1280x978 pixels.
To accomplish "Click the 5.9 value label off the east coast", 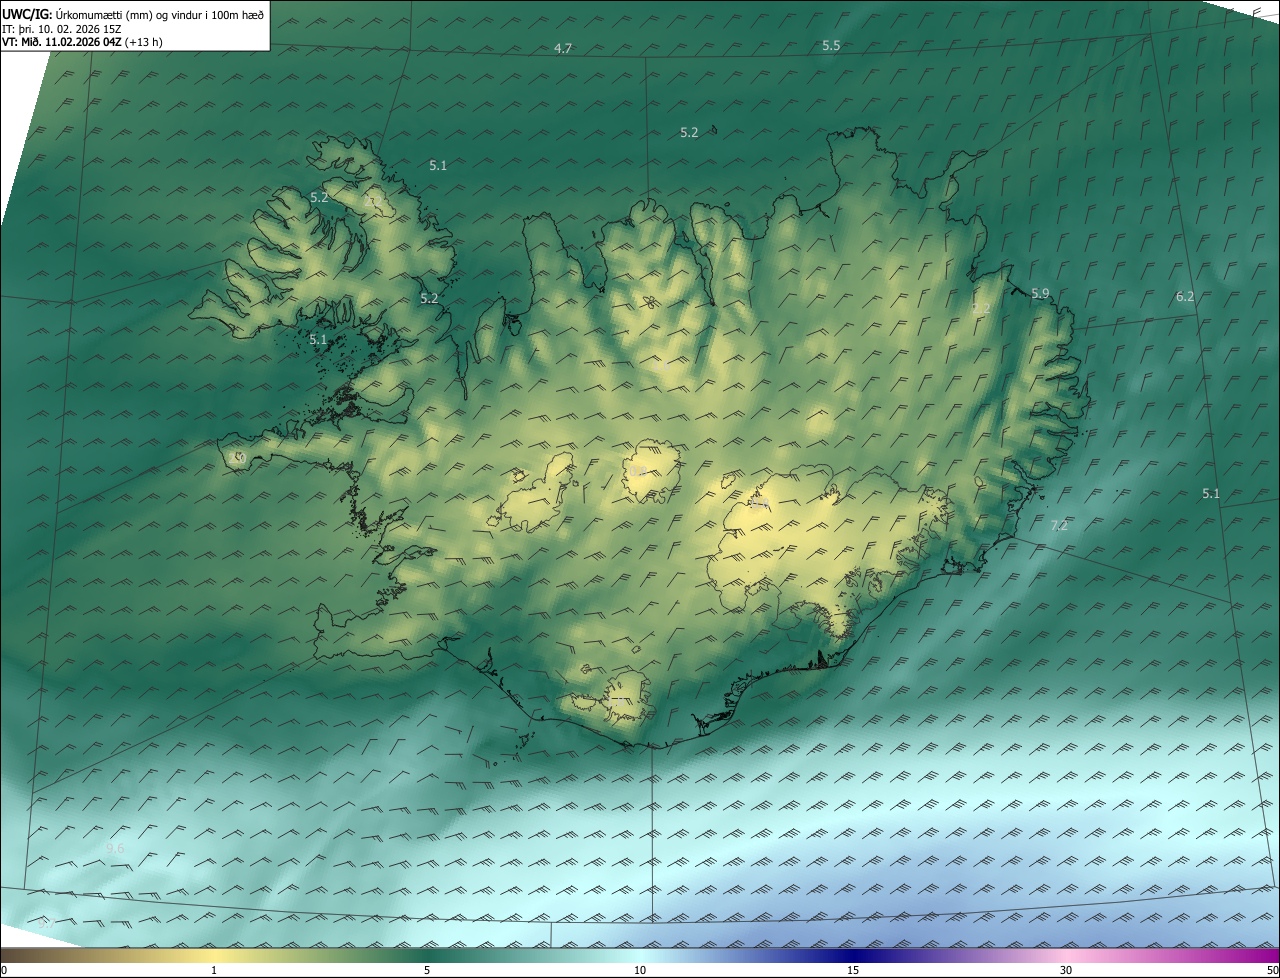I will point(1040,293).
